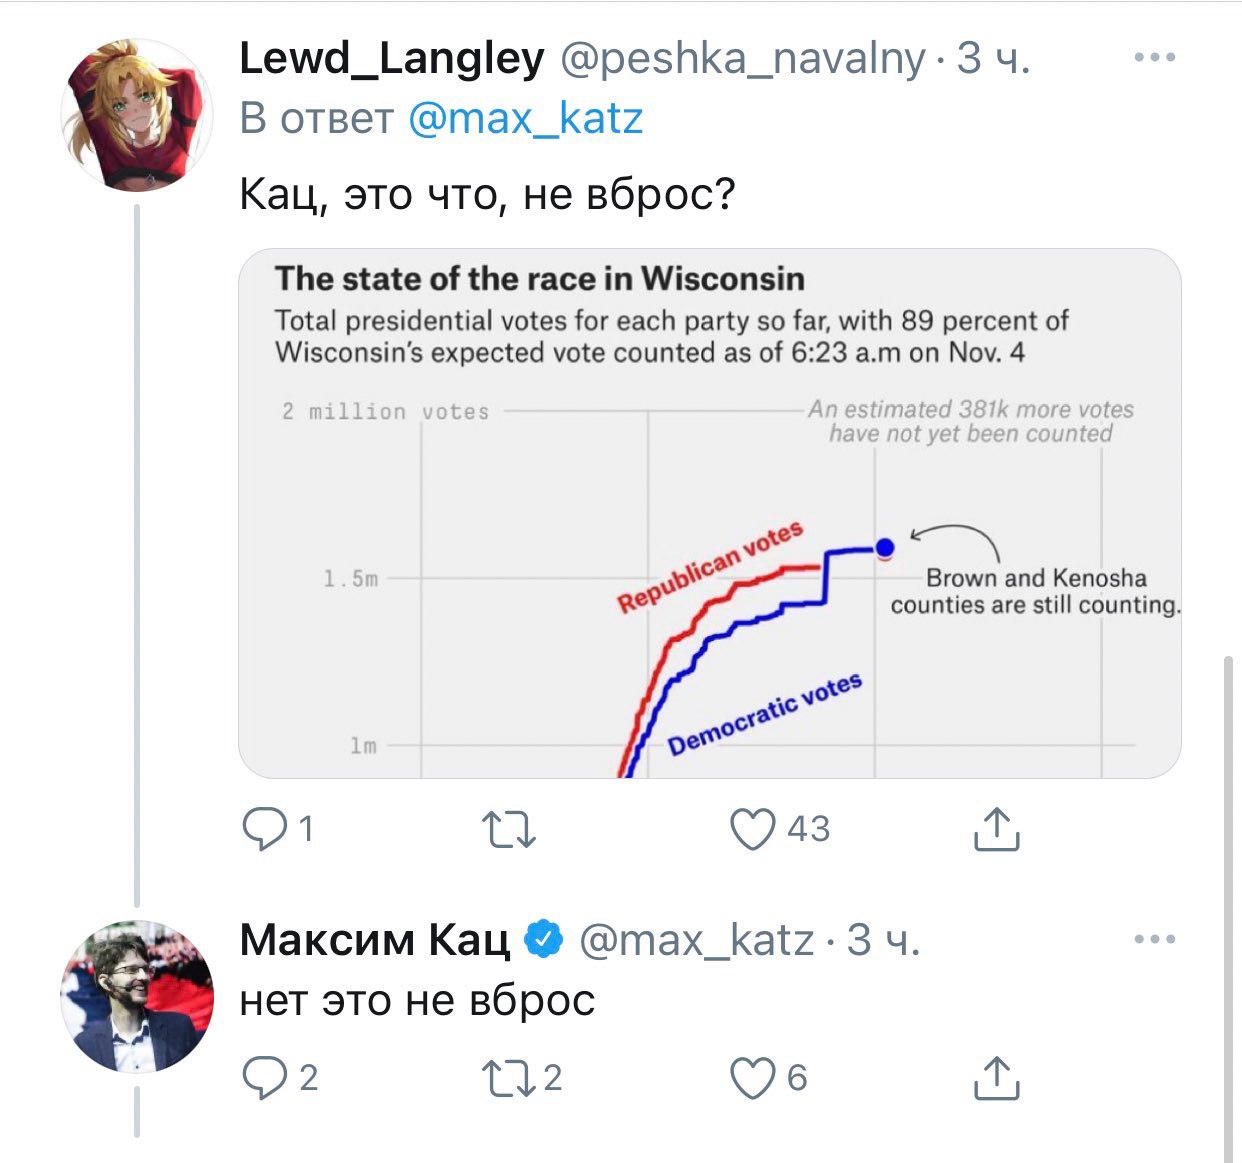Image resolution: width=1242 pixels, height=1163 pixels.
Task: Open Максим Кац's profile picture
Action: [x=137, y=996]
